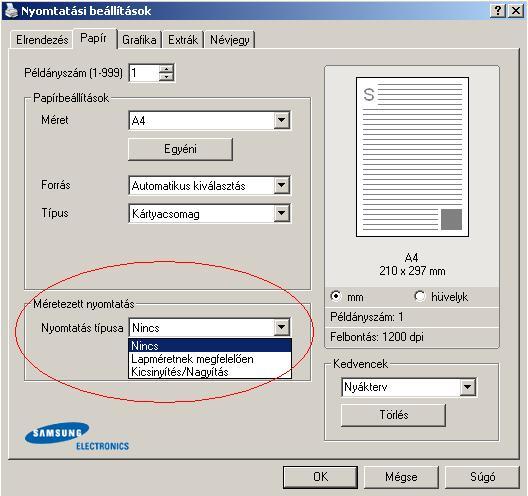Collapse the Nyomtatás típusa dropdown arrow
The height and width of the screenshot is (496, 528).
(x=282, y=327)
